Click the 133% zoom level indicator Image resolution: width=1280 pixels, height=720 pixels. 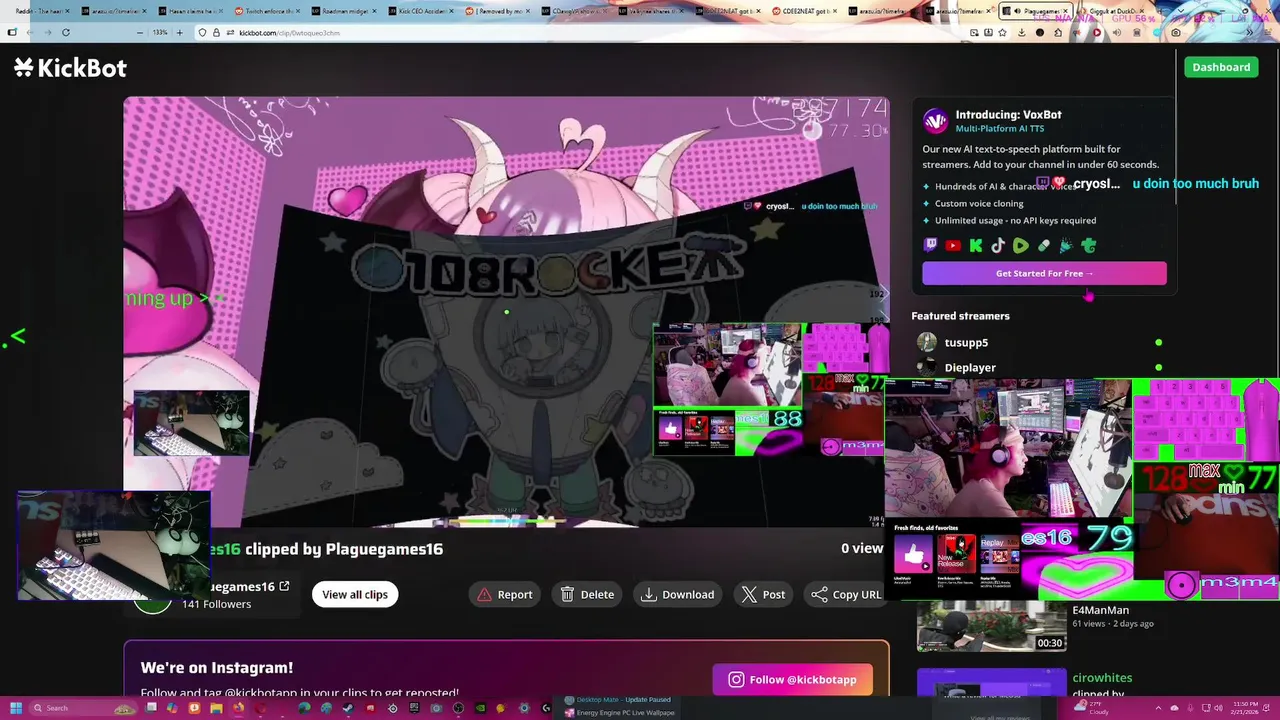coord(160,32)
